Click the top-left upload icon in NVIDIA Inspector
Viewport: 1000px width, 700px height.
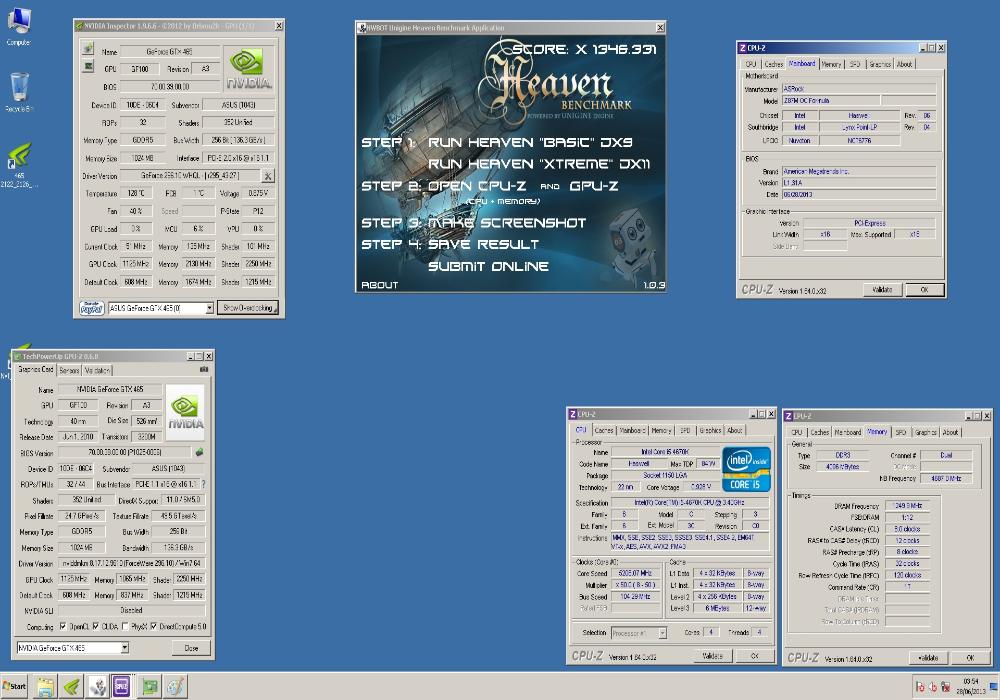(87, 48)
